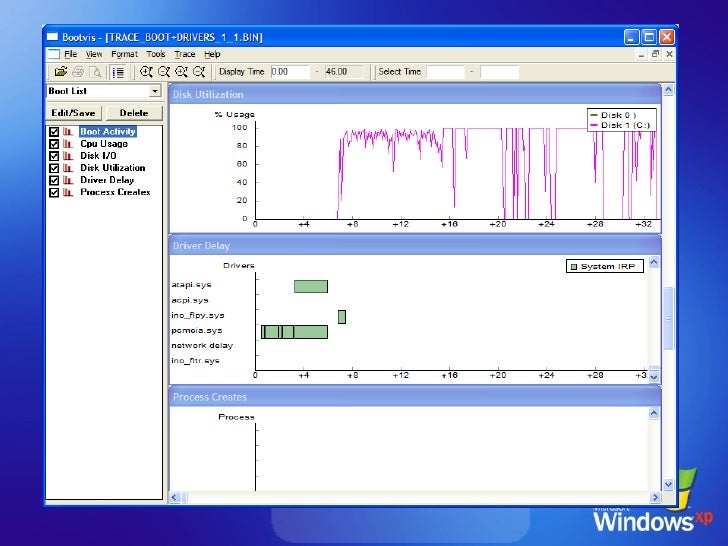Screen dimensions: 728x546
Task: Uncheck the Disk I/O checkbox
Action: (54, 156)
